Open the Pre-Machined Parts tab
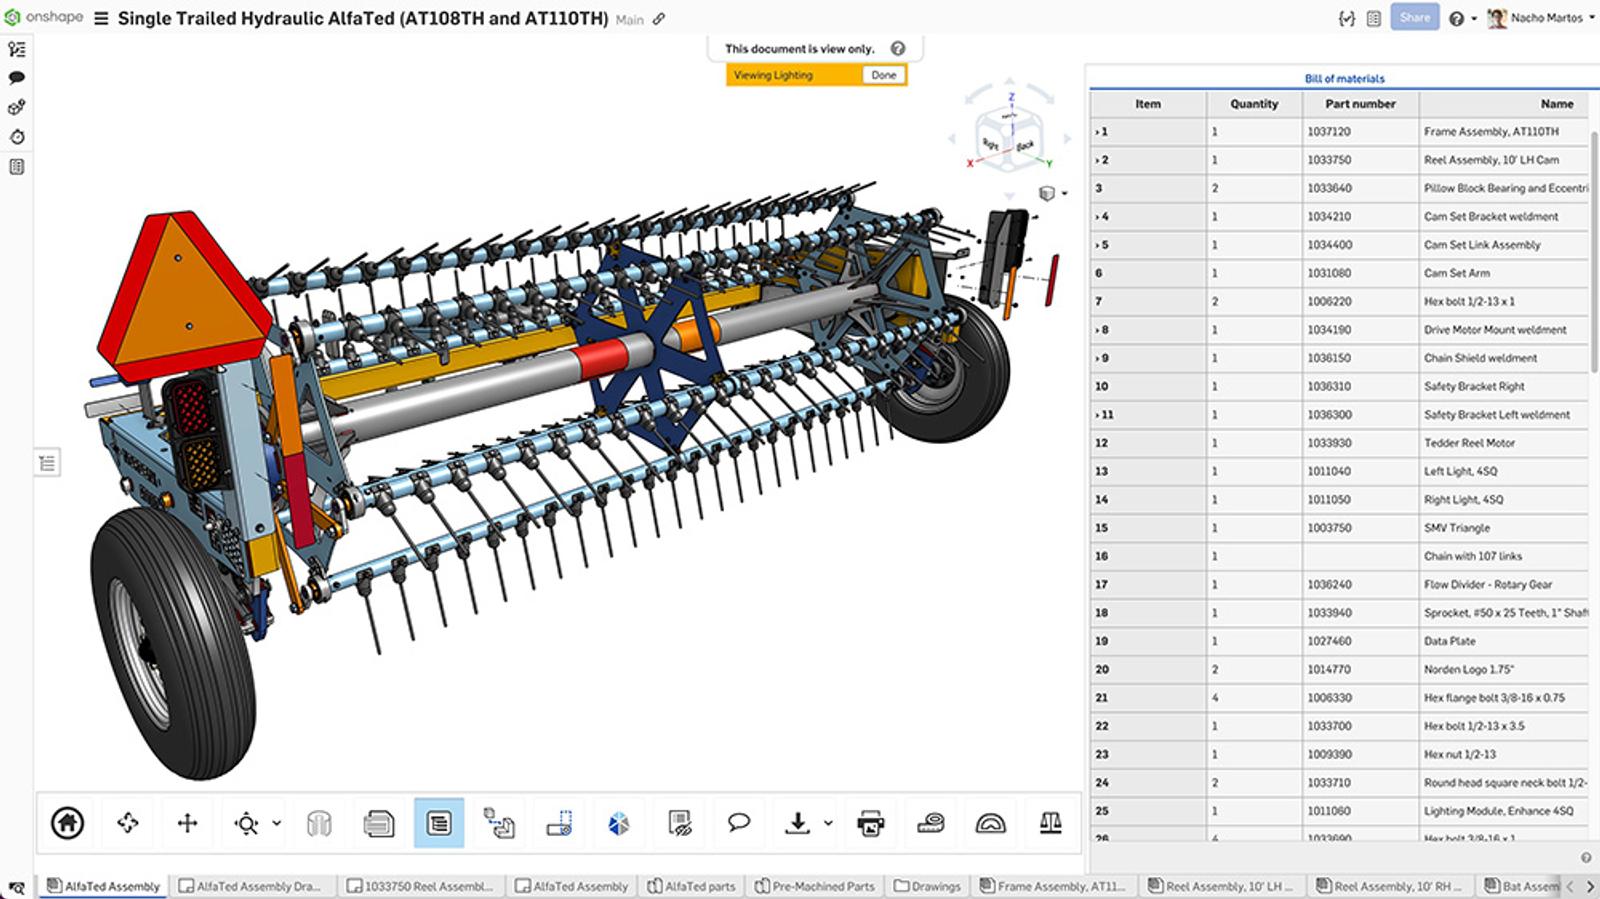This screenshot has width=1600, height=899. click(x=814, y=886)
